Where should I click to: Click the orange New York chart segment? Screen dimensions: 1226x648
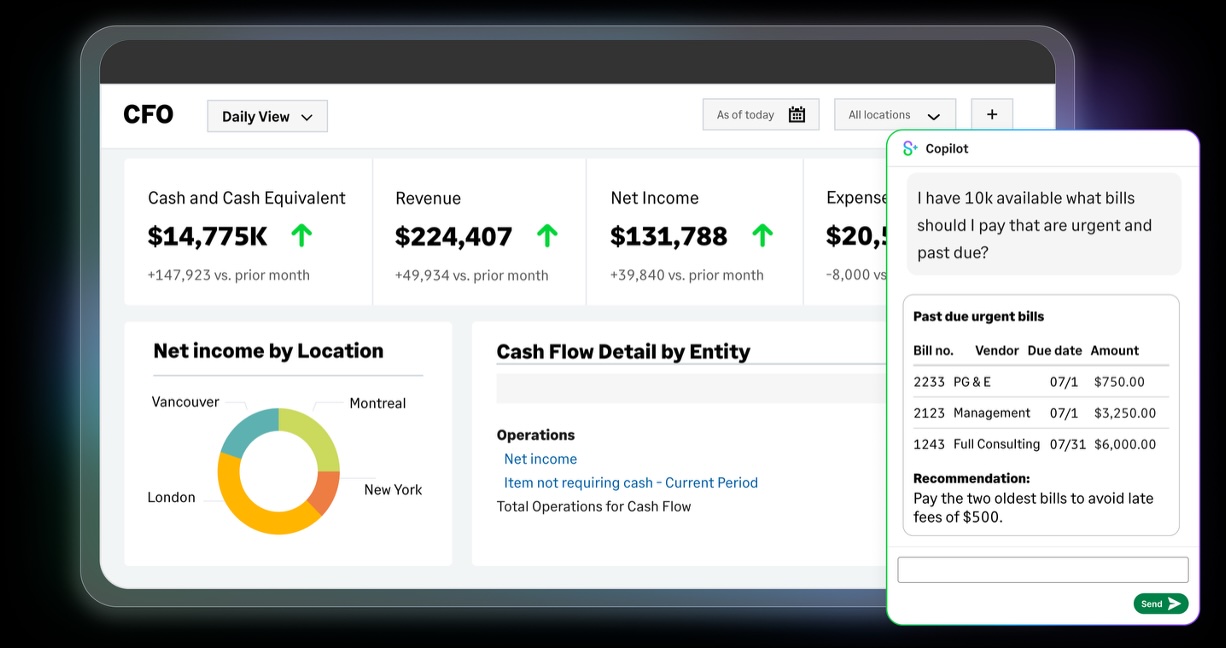point(326,489)
